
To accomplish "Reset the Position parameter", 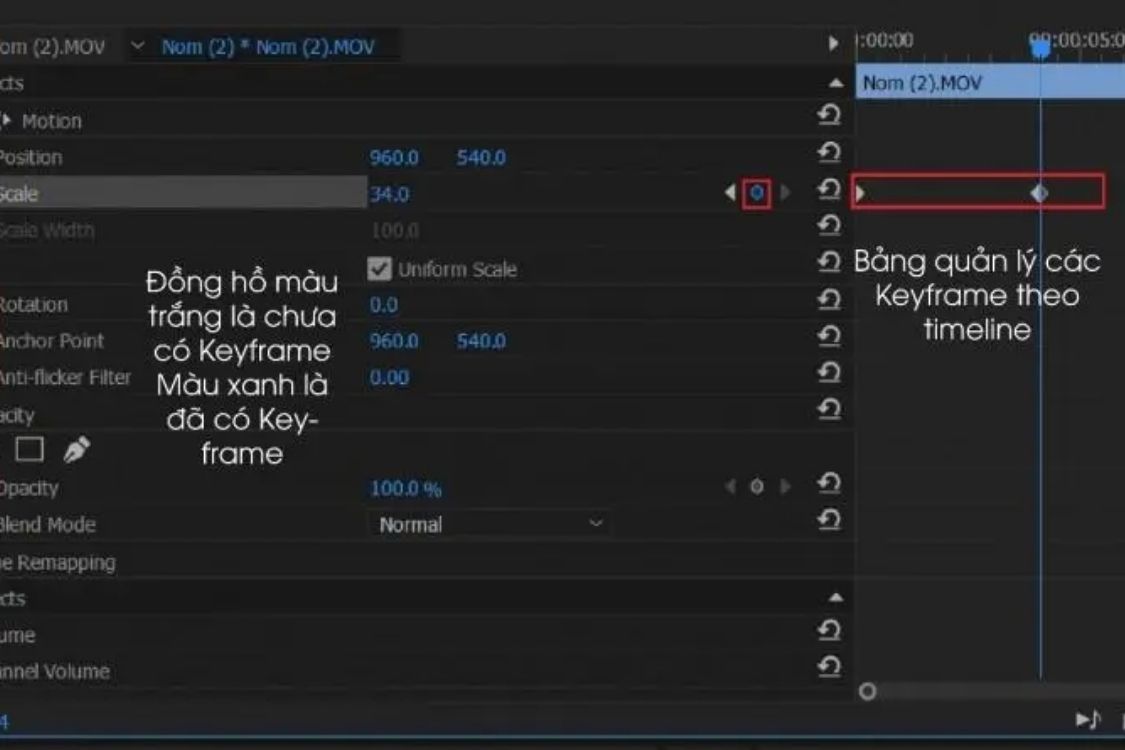I will tap(828, 153).
